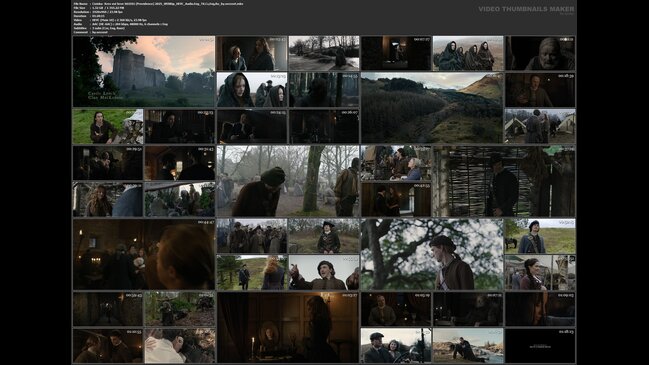Select the VIDEO THUMBNAILS MAKER watermark text
649x365 pixels.
[x=526, y=9]
